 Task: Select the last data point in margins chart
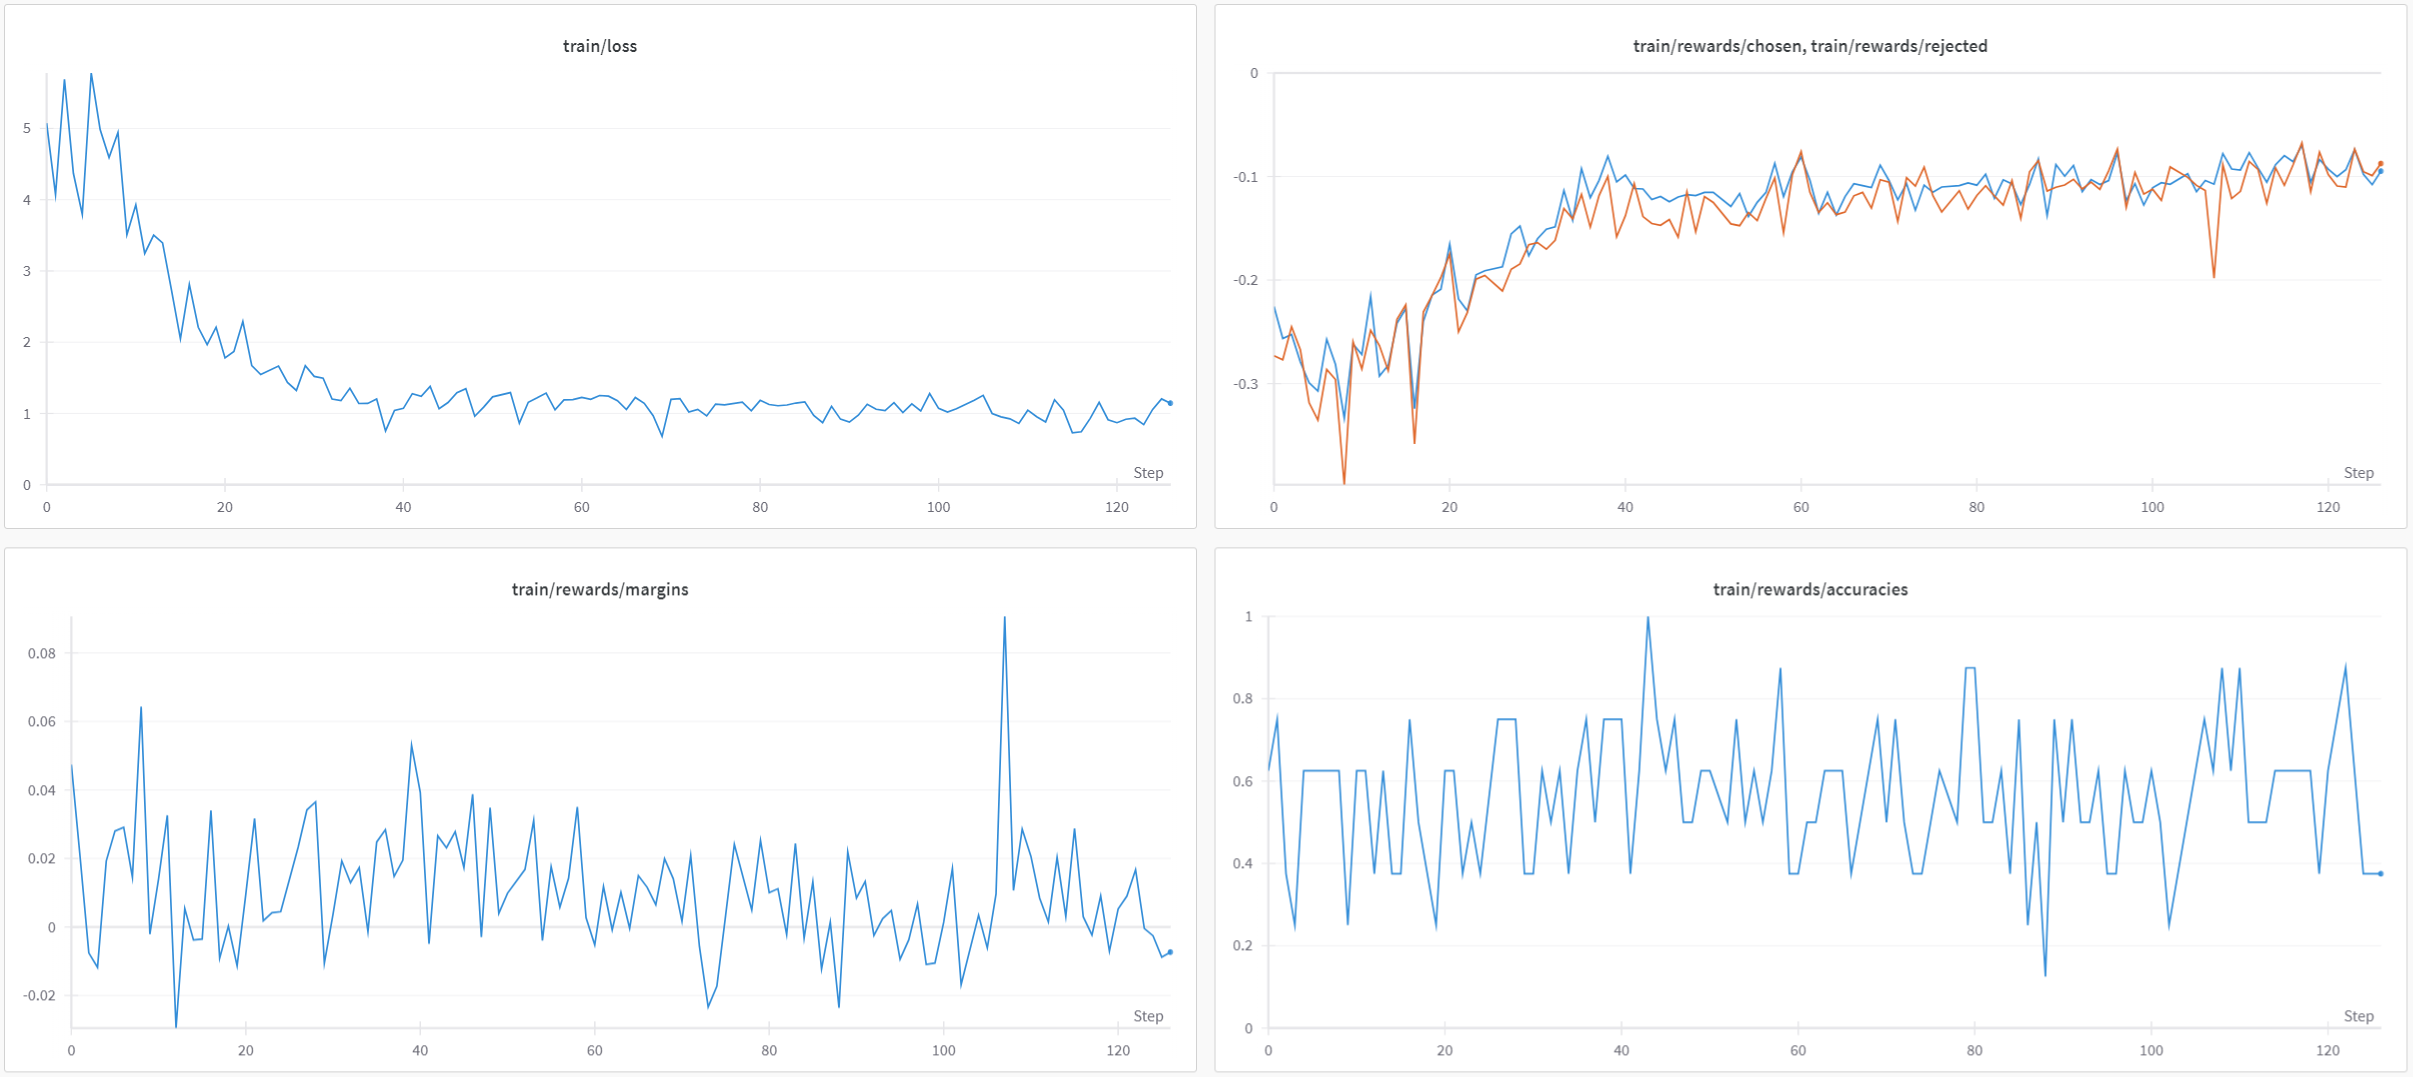(1170, 952)
